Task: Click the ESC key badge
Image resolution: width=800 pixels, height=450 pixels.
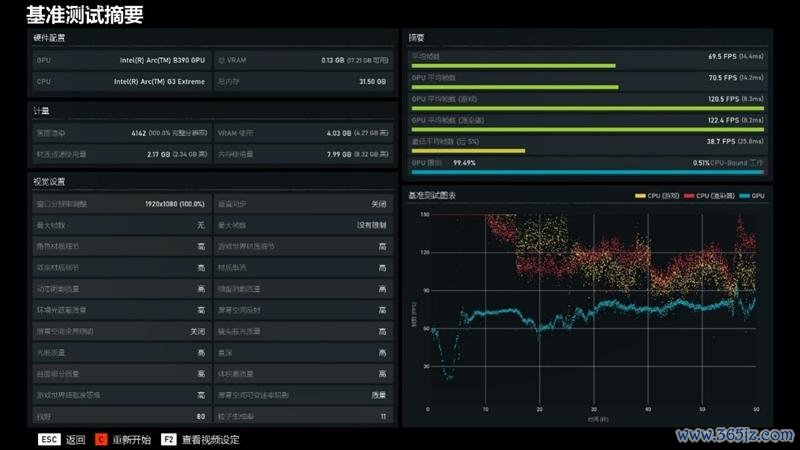Action: tap(49, 439)
